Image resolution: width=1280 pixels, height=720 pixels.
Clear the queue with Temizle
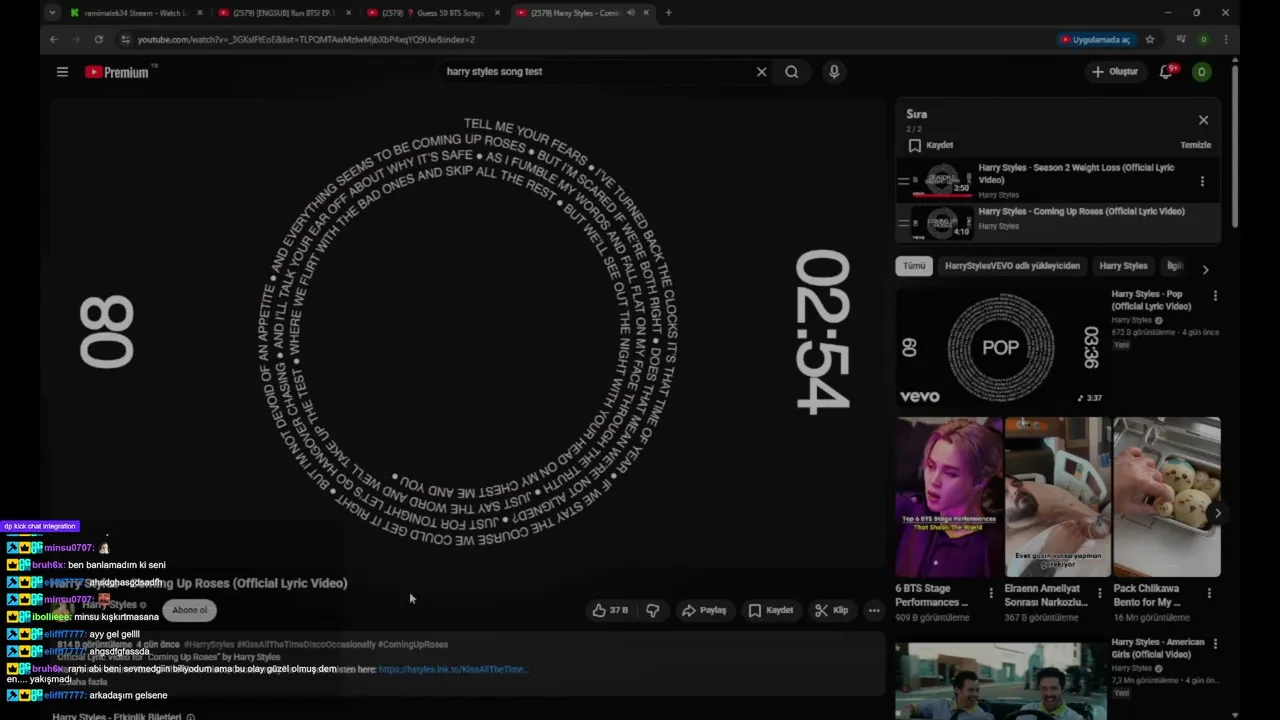[1195, 145]
